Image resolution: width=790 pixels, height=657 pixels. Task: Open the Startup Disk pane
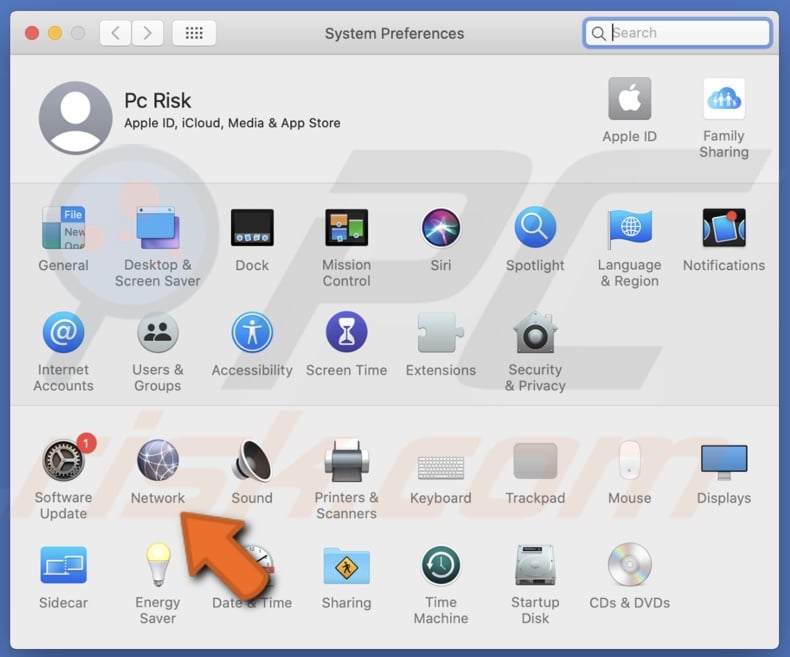(535, 566)
